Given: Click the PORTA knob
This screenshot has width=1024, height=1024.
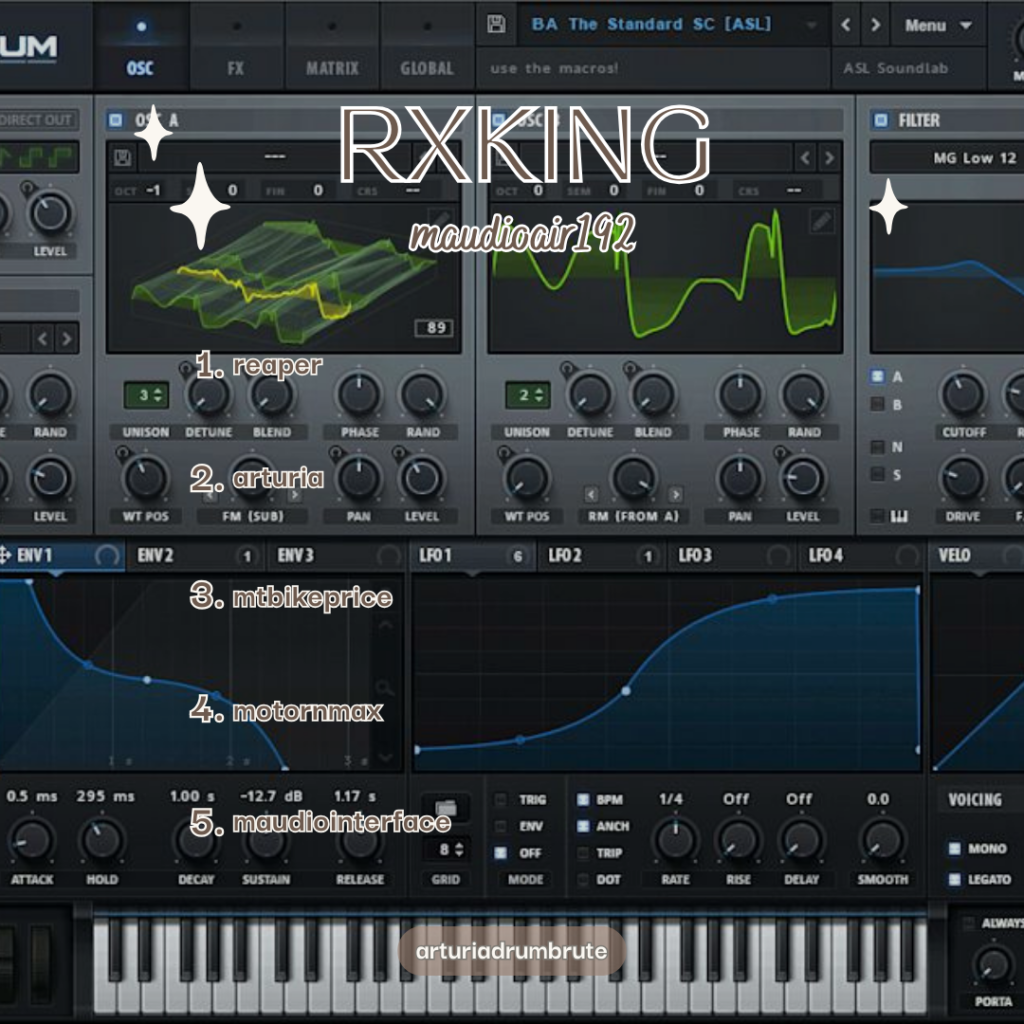Looking at the screenshot, I should point(993,964).
